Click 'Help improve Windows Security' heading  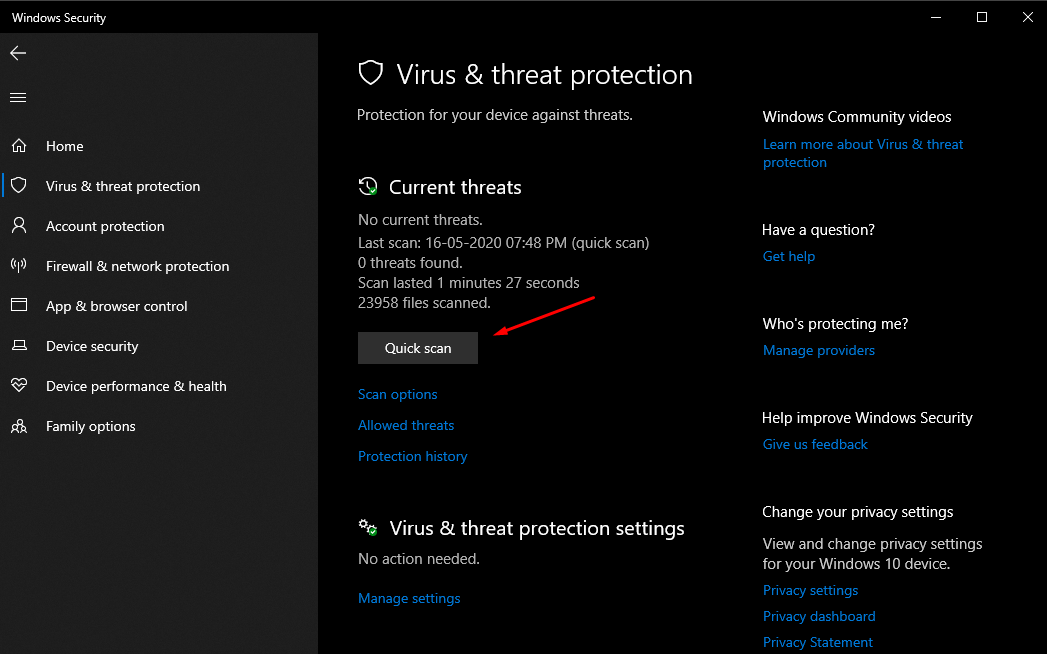point(867,418)
